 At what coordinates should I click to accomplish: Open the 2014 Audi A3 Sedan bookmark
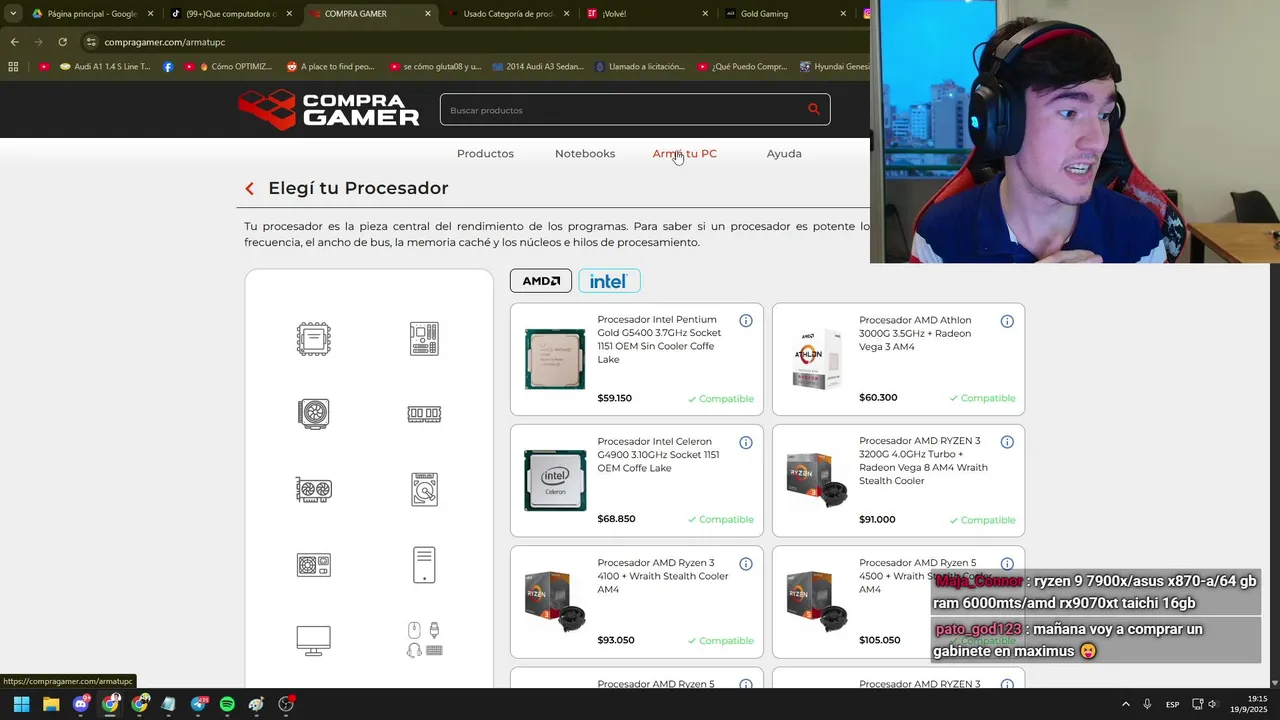538,67
